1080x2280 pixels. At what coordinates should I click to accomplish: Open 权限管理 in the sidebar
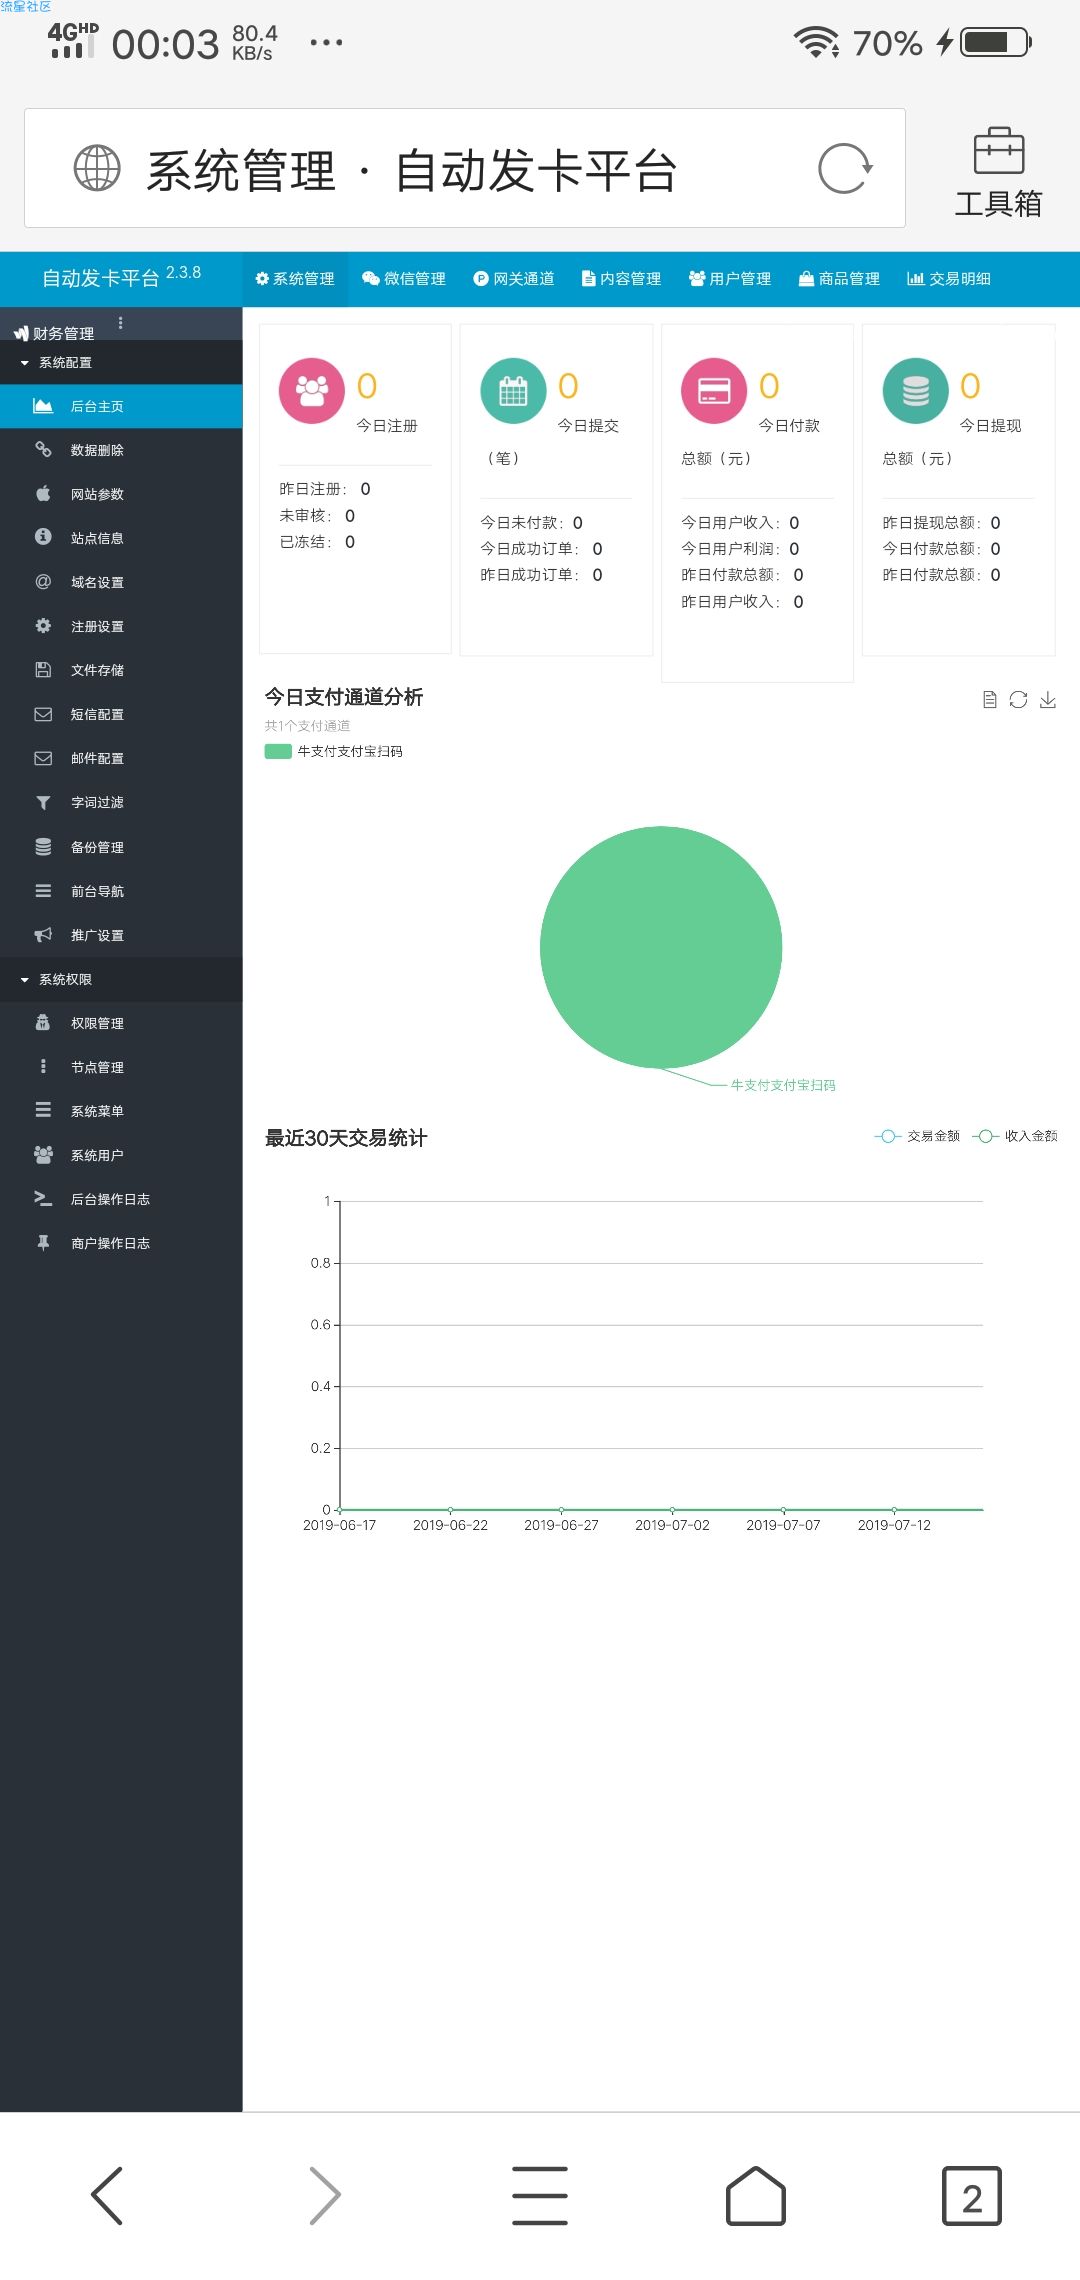(x=121, y=1023)
